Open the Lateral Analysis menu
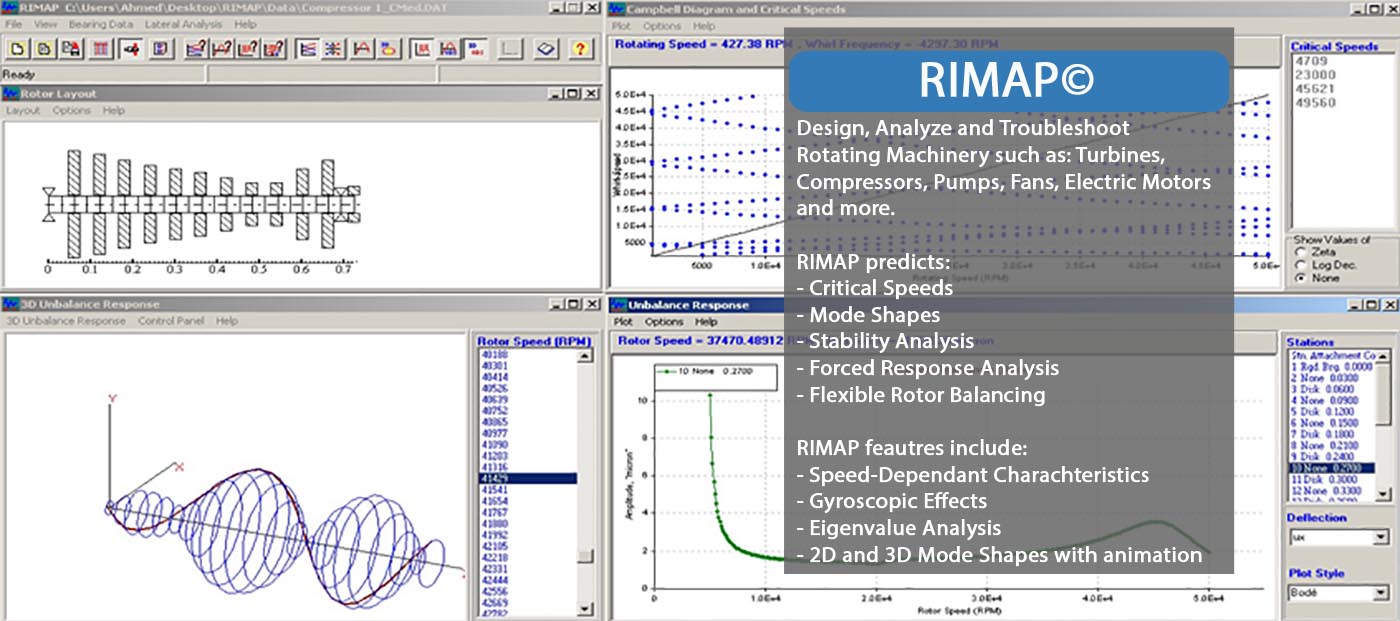Viewport: 1400px width, 621px height. [x=186, y=23]
